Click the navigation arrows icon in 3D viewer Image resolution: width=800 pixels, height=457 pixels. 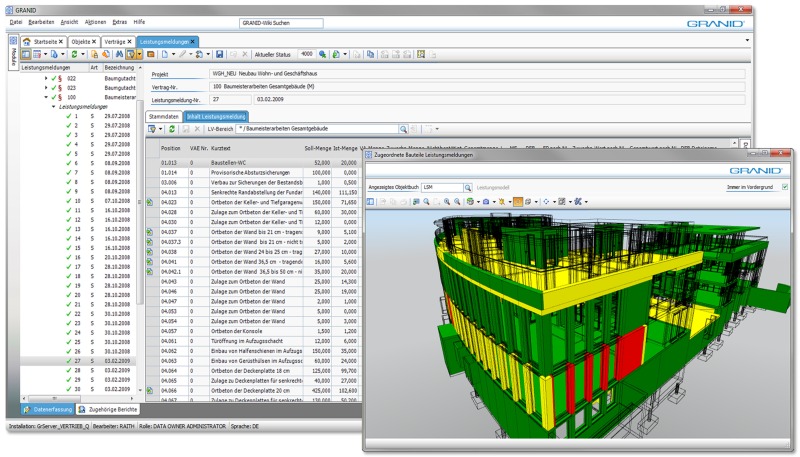coord(546,202)
